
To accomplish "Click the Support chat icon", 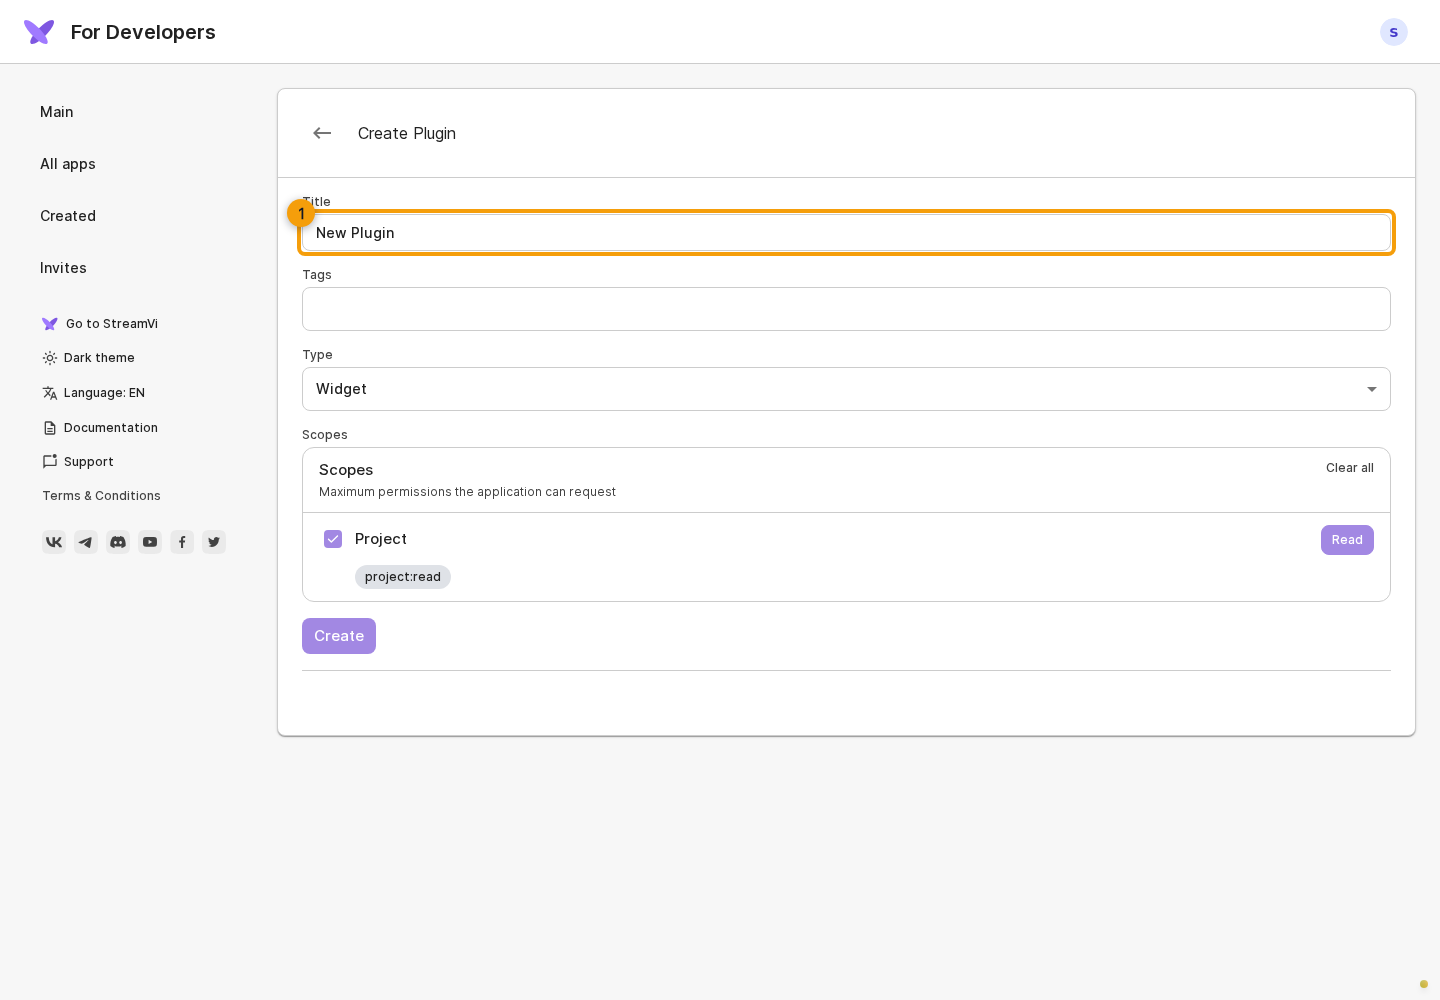I will pyautogui.click(x=50, y=462).
